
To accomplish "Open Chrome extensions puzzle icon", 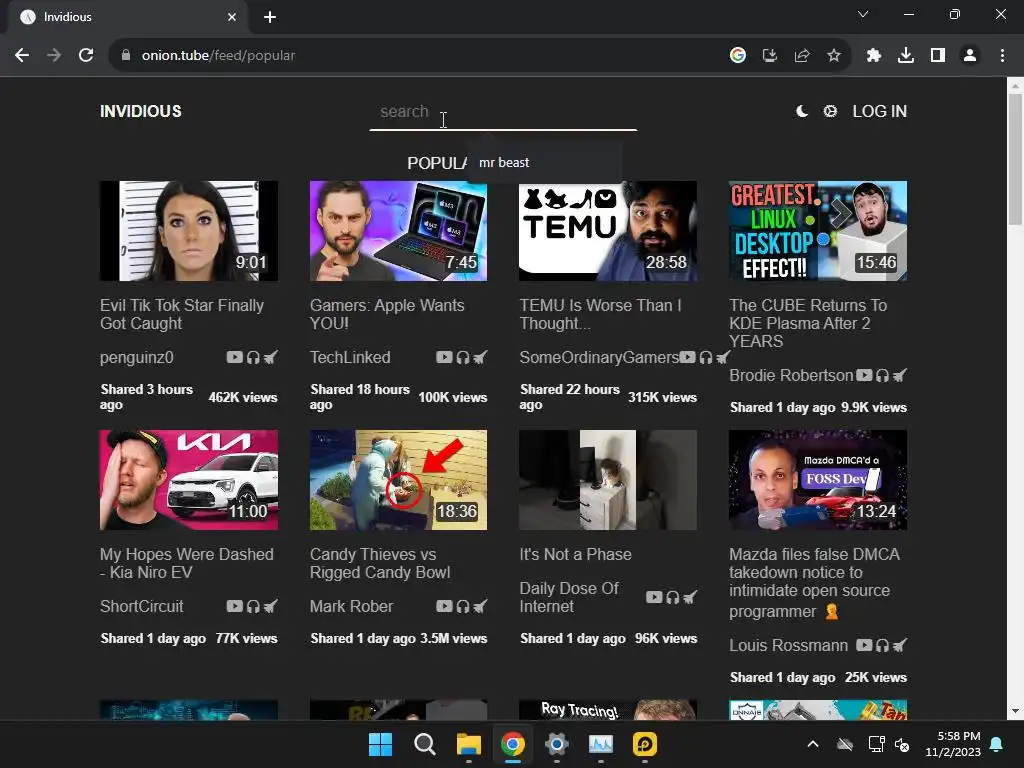I will 874,56.
